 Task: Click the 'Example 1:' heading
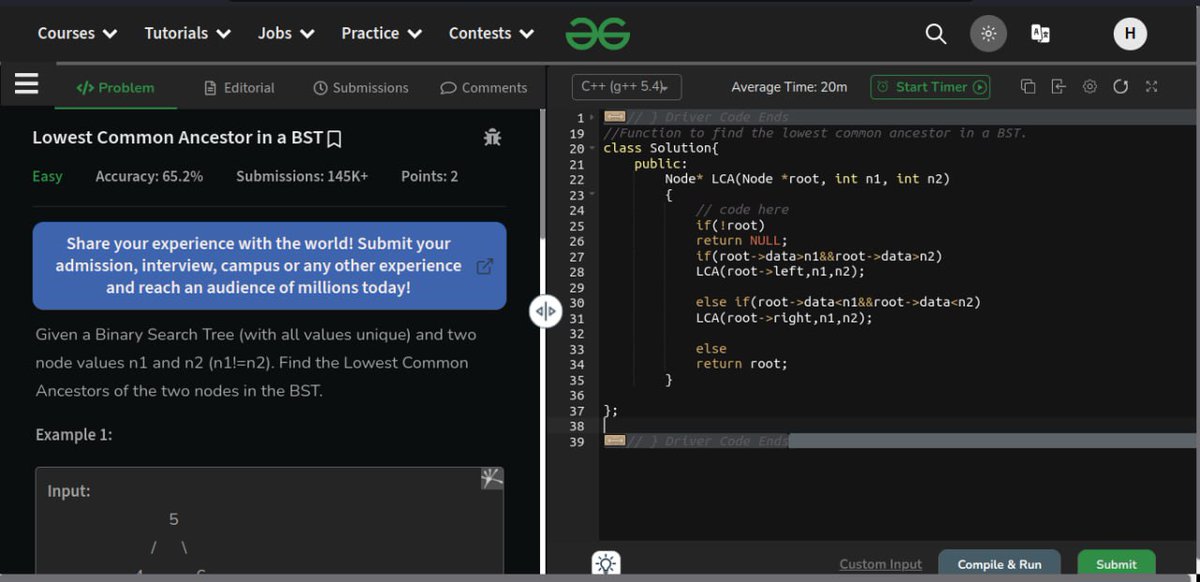(x=74, y=436)
